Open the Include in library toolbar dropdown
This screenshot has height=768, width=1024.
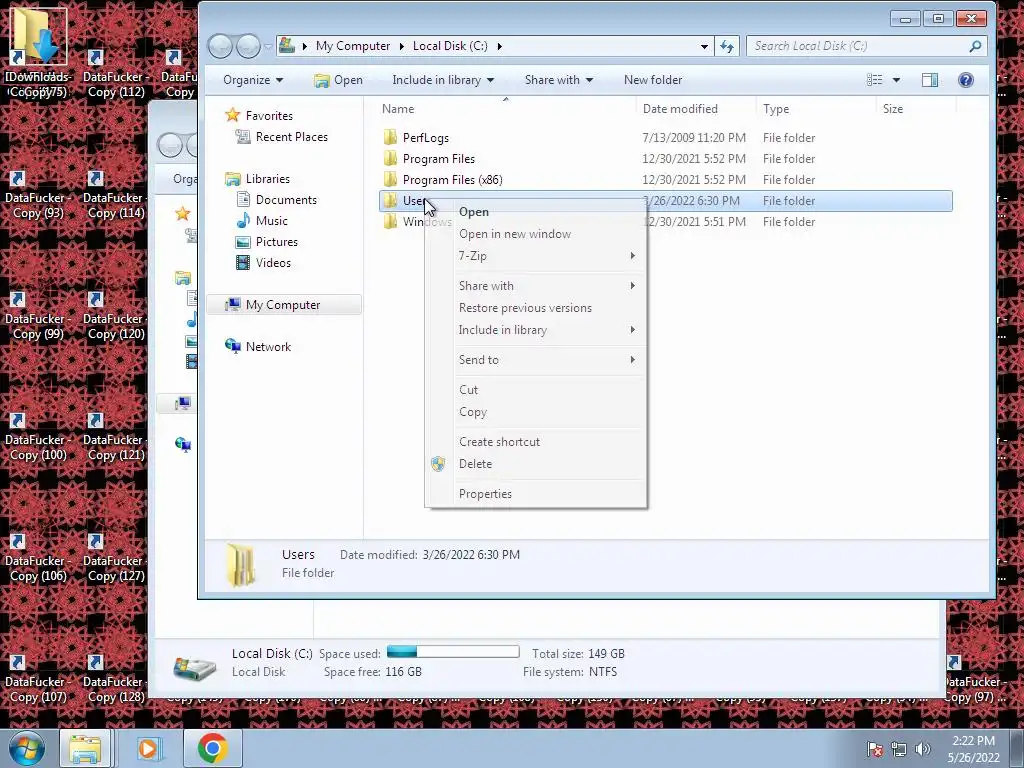pyautogui.click(x=443, y=80)
